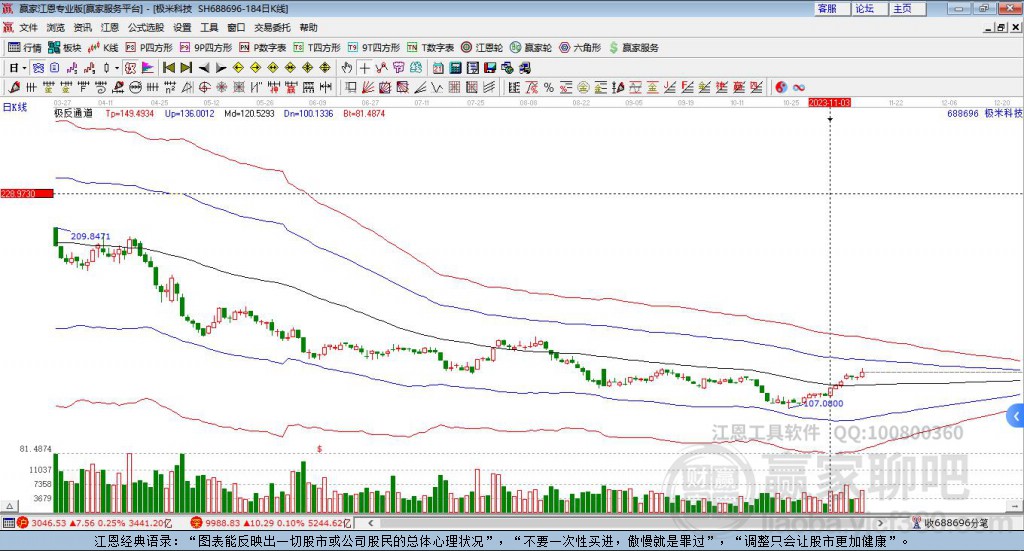Open the calculator icon in the toolbar

coord(455,68)
